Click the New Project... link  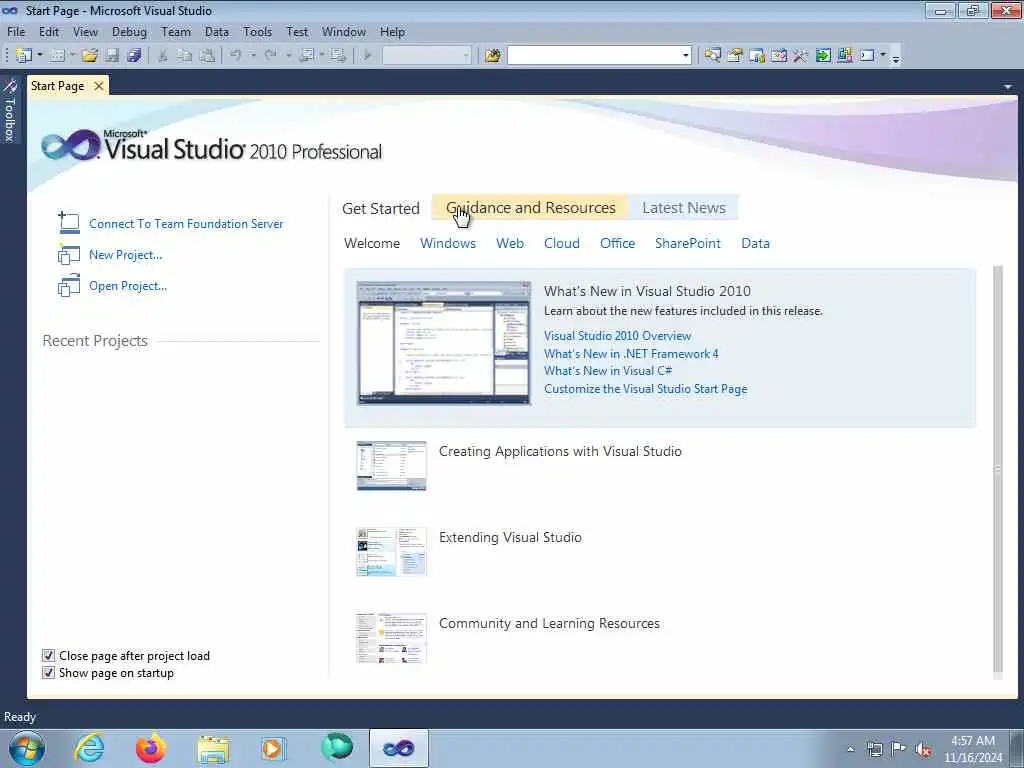[125, 255]
